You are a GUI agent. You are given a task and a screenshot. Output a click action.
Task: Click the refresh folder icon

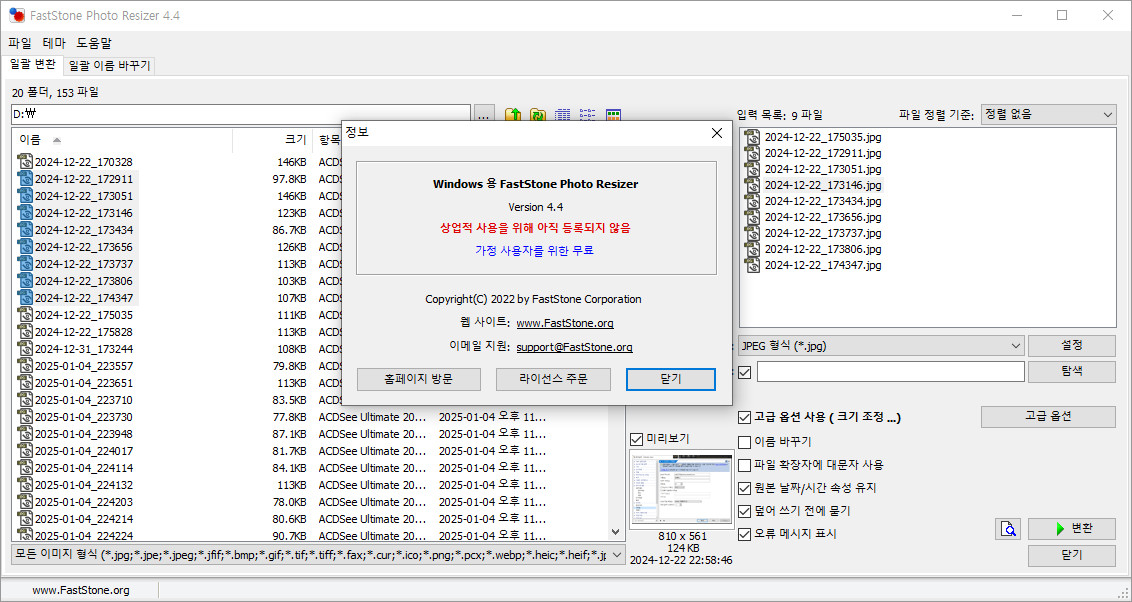(x=538, y=115)
